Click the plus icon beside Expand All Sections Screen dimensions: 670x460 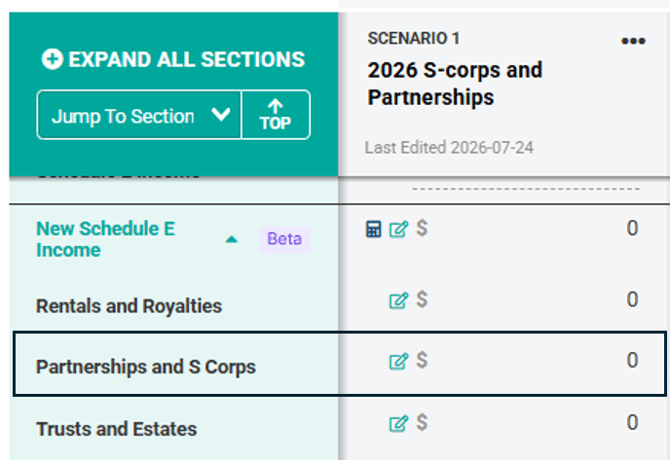point(52,59)
